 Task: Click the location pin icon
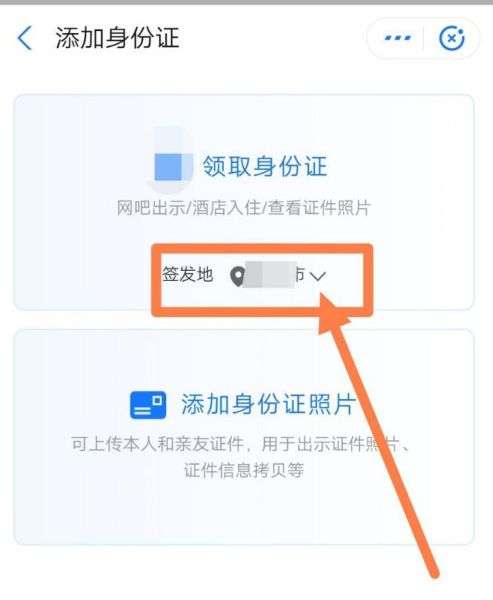point(238,276)
